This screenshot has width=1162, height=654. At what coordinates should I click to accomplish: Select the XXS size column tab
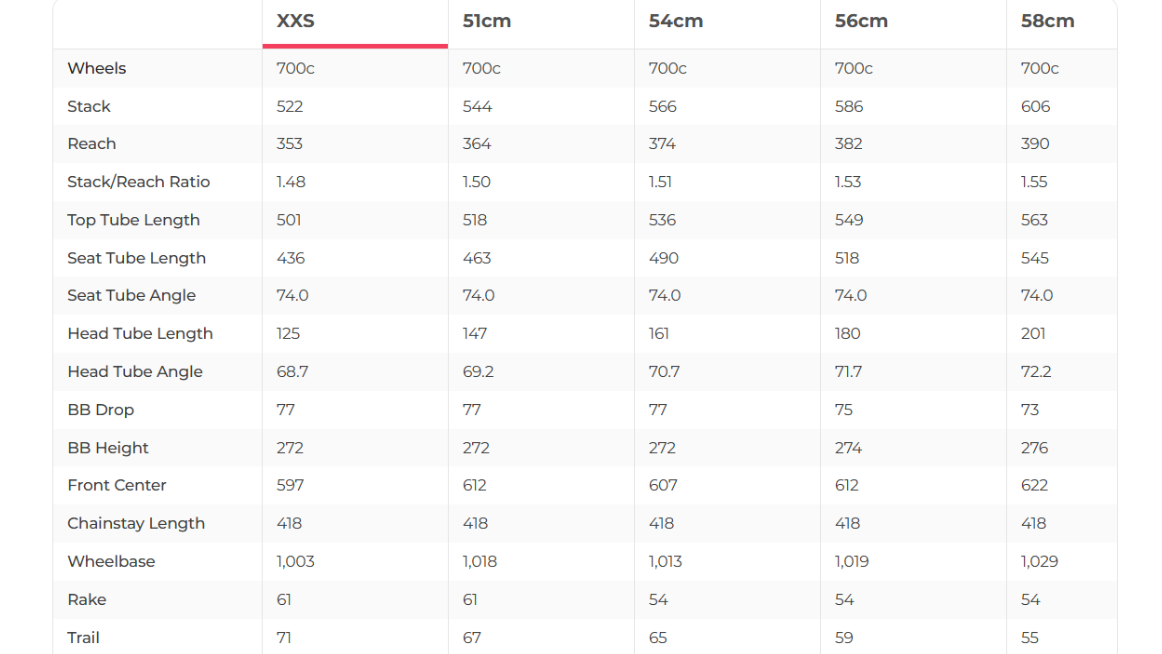point(296,21)
